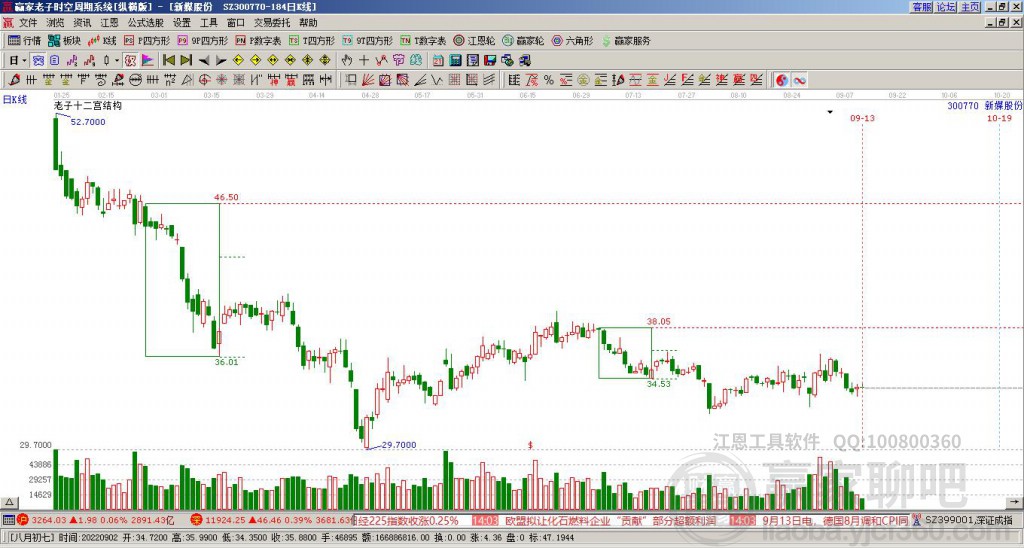
Task: Open the 交易委托 menu
Action: click(x=272, y=23)
